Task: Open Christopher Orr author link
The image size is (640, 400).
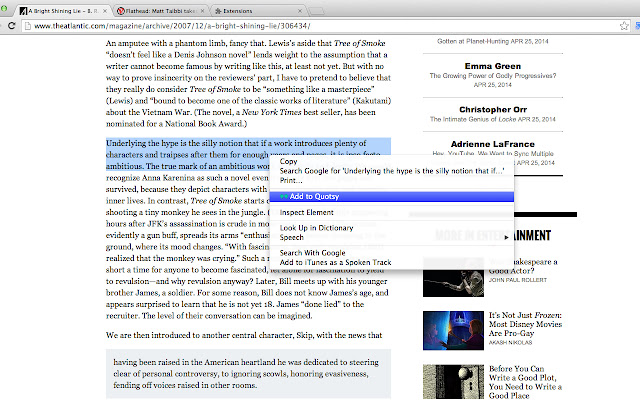Action: coord(493,109)
